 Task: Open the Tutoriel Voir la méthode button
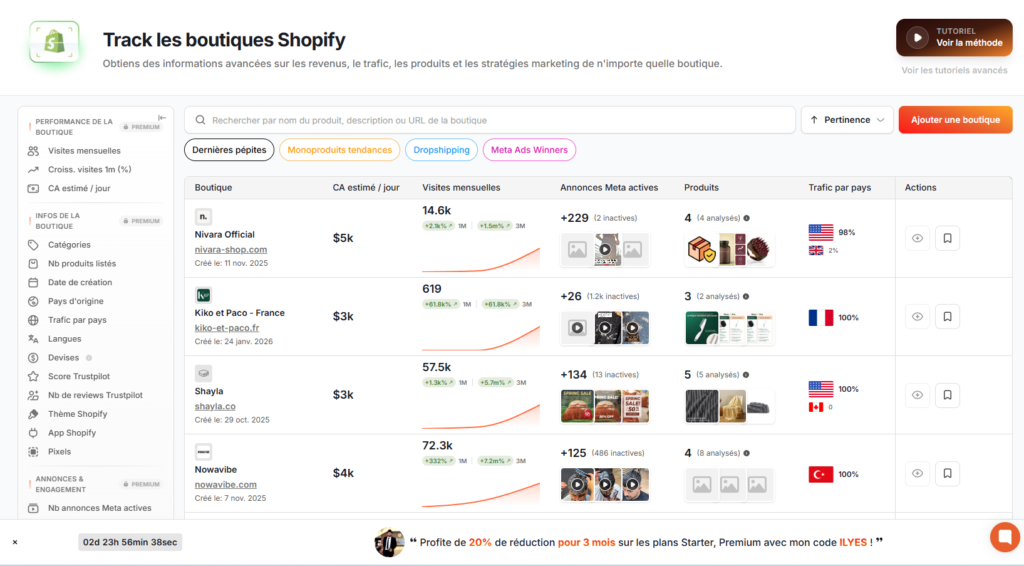(954, 37)
